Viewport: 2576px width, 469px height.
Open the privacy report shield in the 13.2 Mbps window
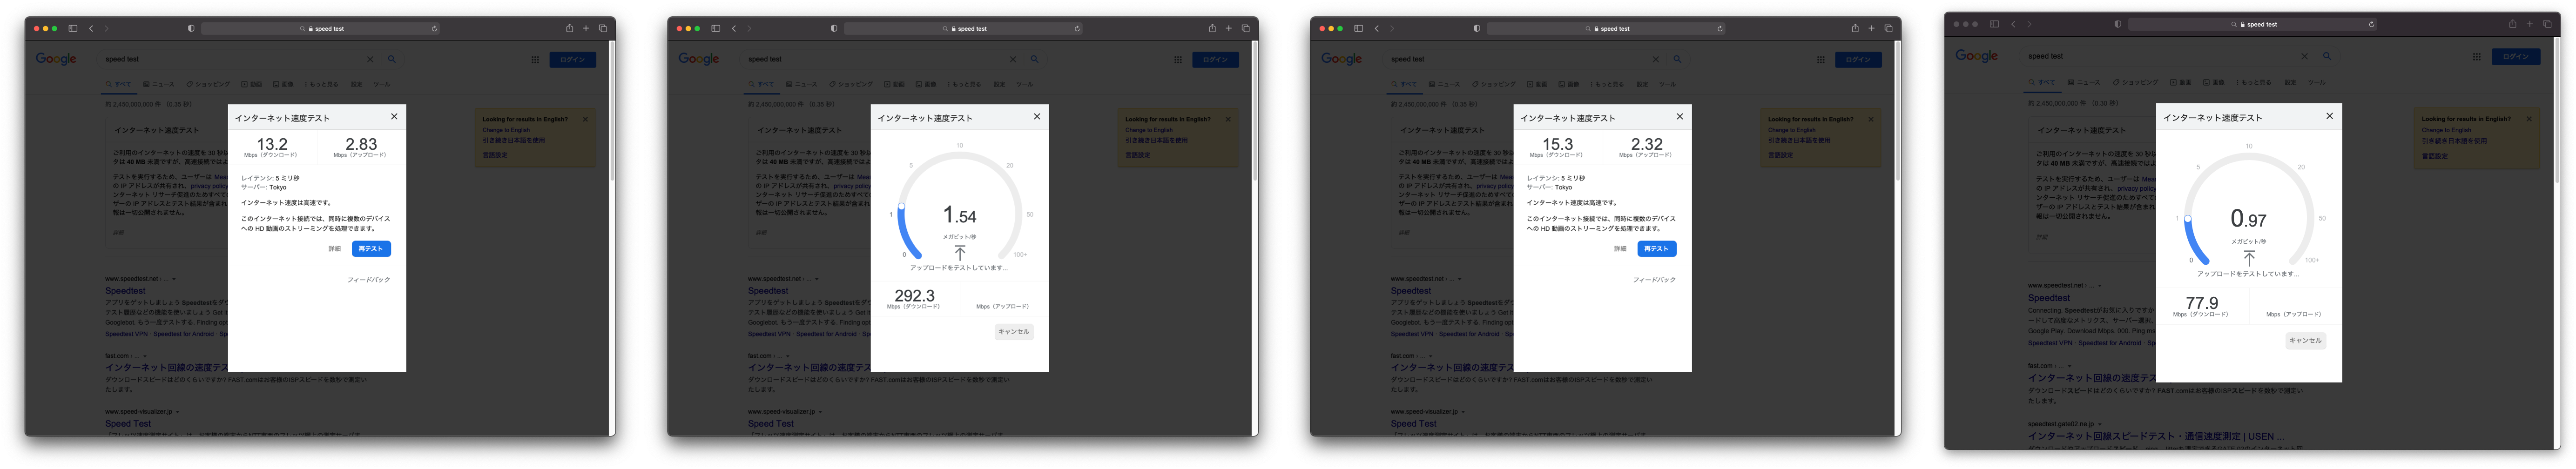coord(191,28)
